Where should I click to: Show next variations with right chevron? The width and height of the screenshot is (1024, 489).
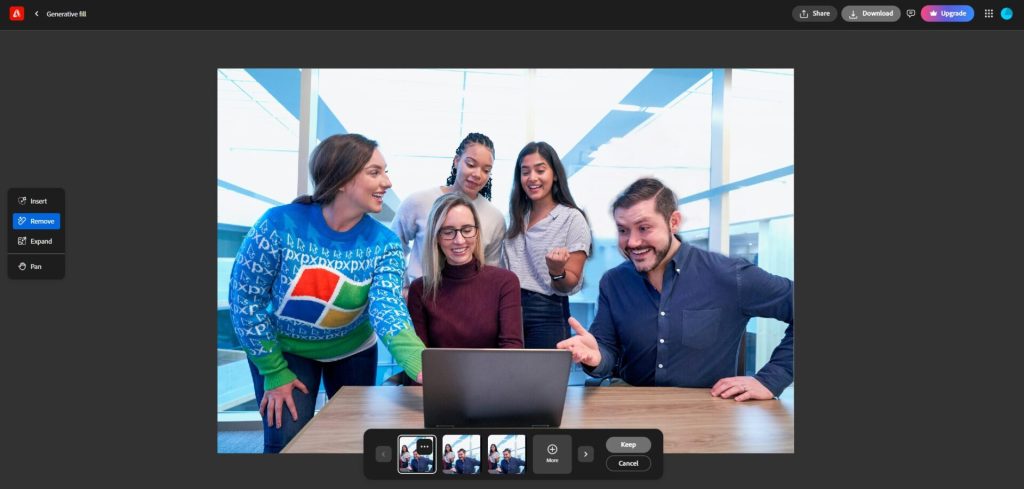[x=586, y=454]
